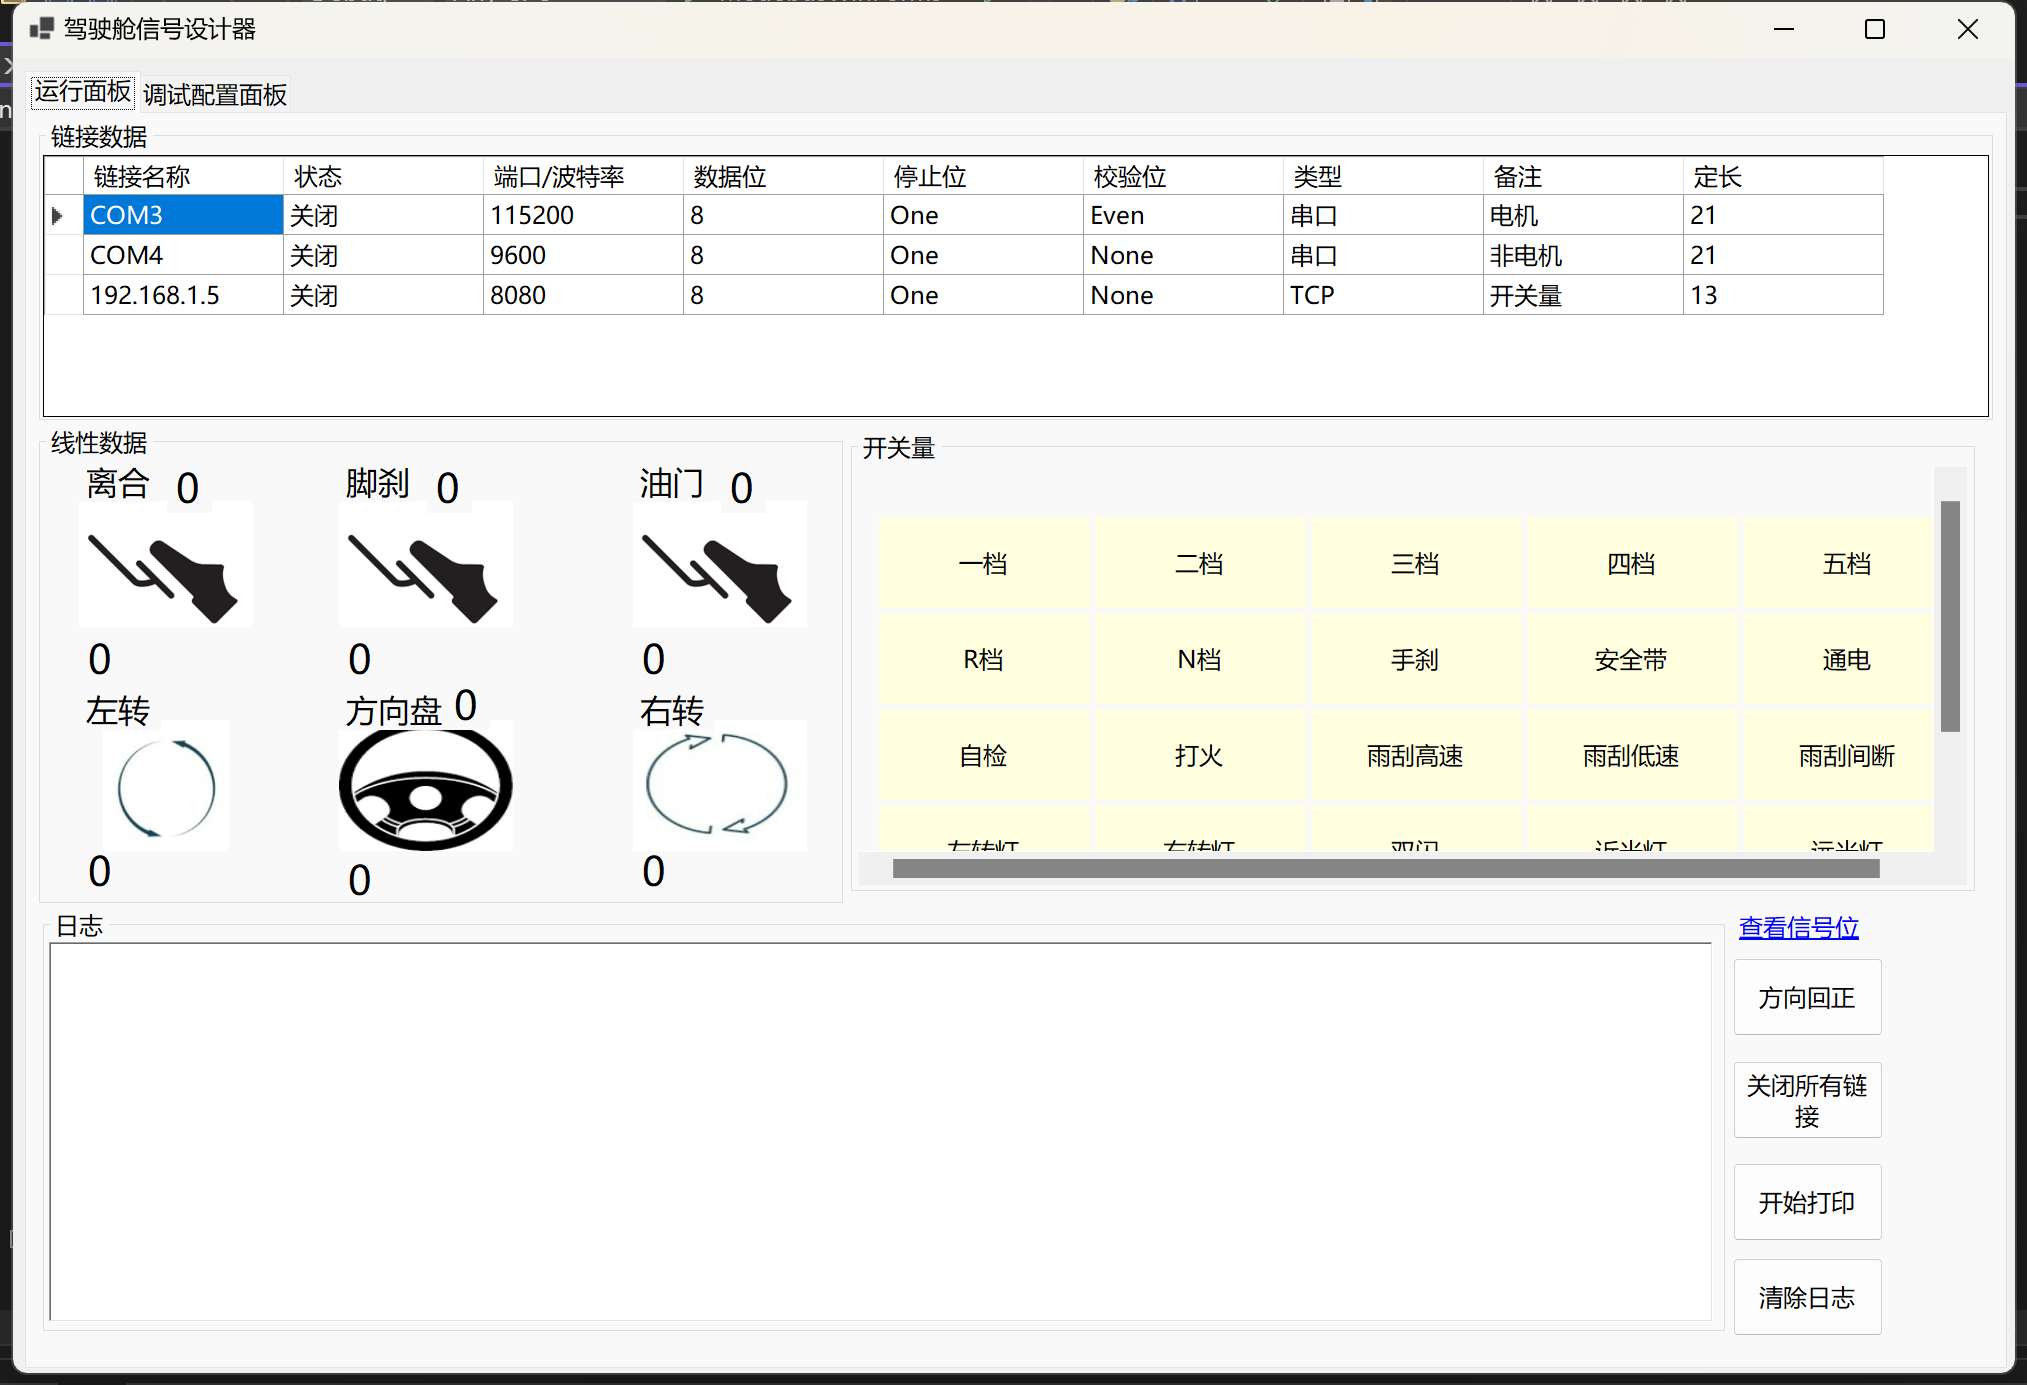Toggle the 二档 switch

click(1199, 563)
